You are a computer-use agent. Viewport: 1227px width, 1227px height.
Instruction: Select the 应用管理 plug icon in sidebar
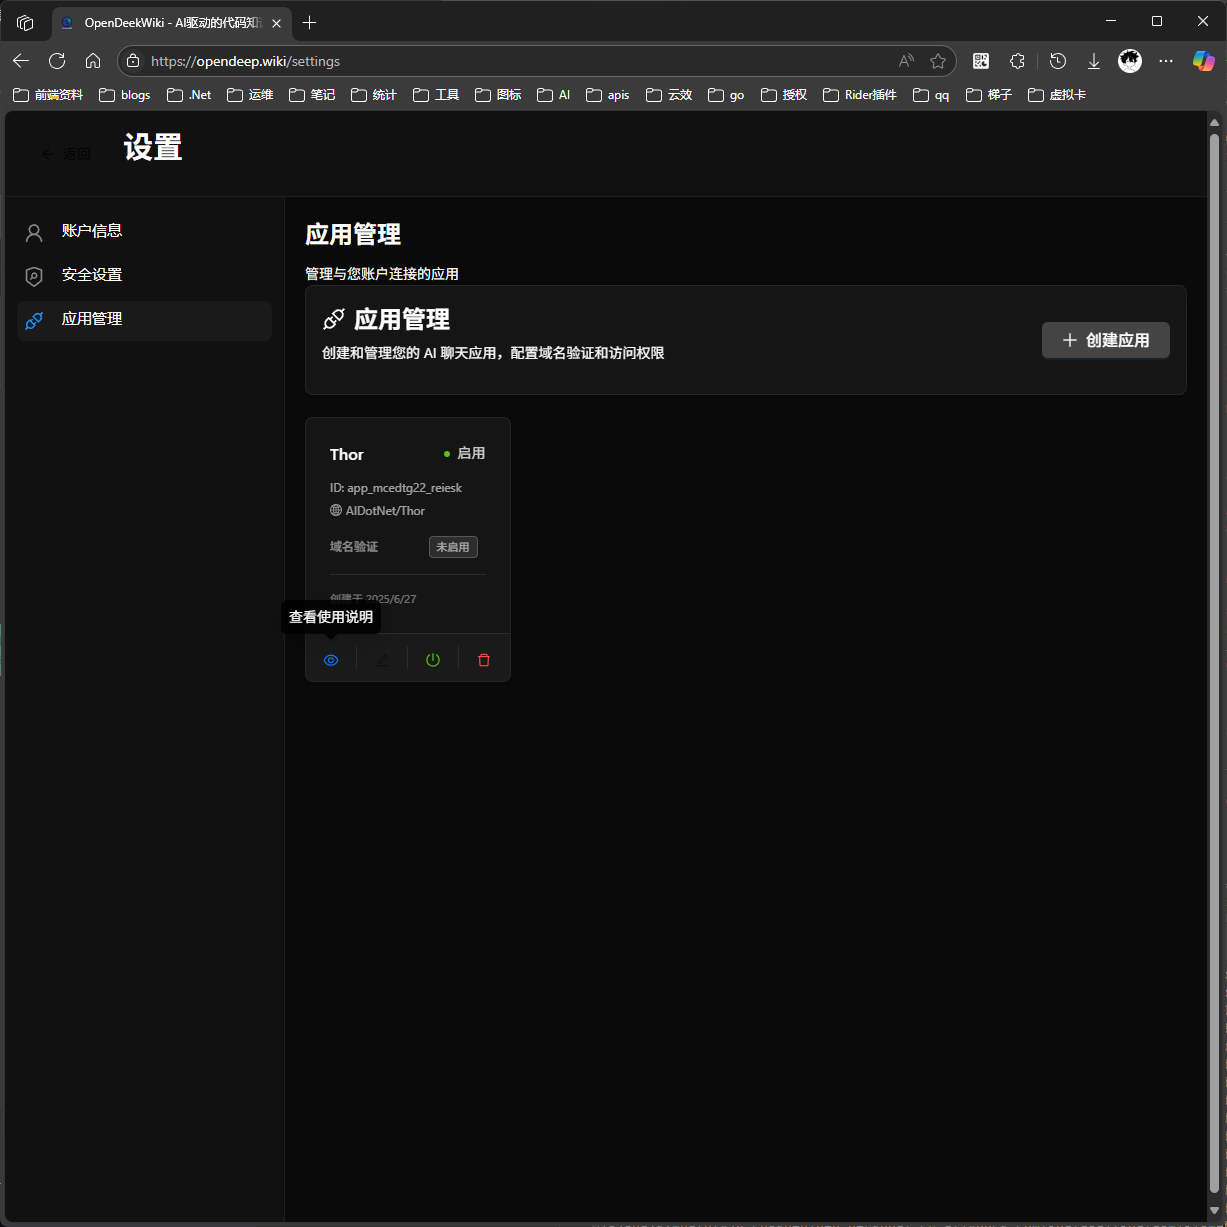34,320
